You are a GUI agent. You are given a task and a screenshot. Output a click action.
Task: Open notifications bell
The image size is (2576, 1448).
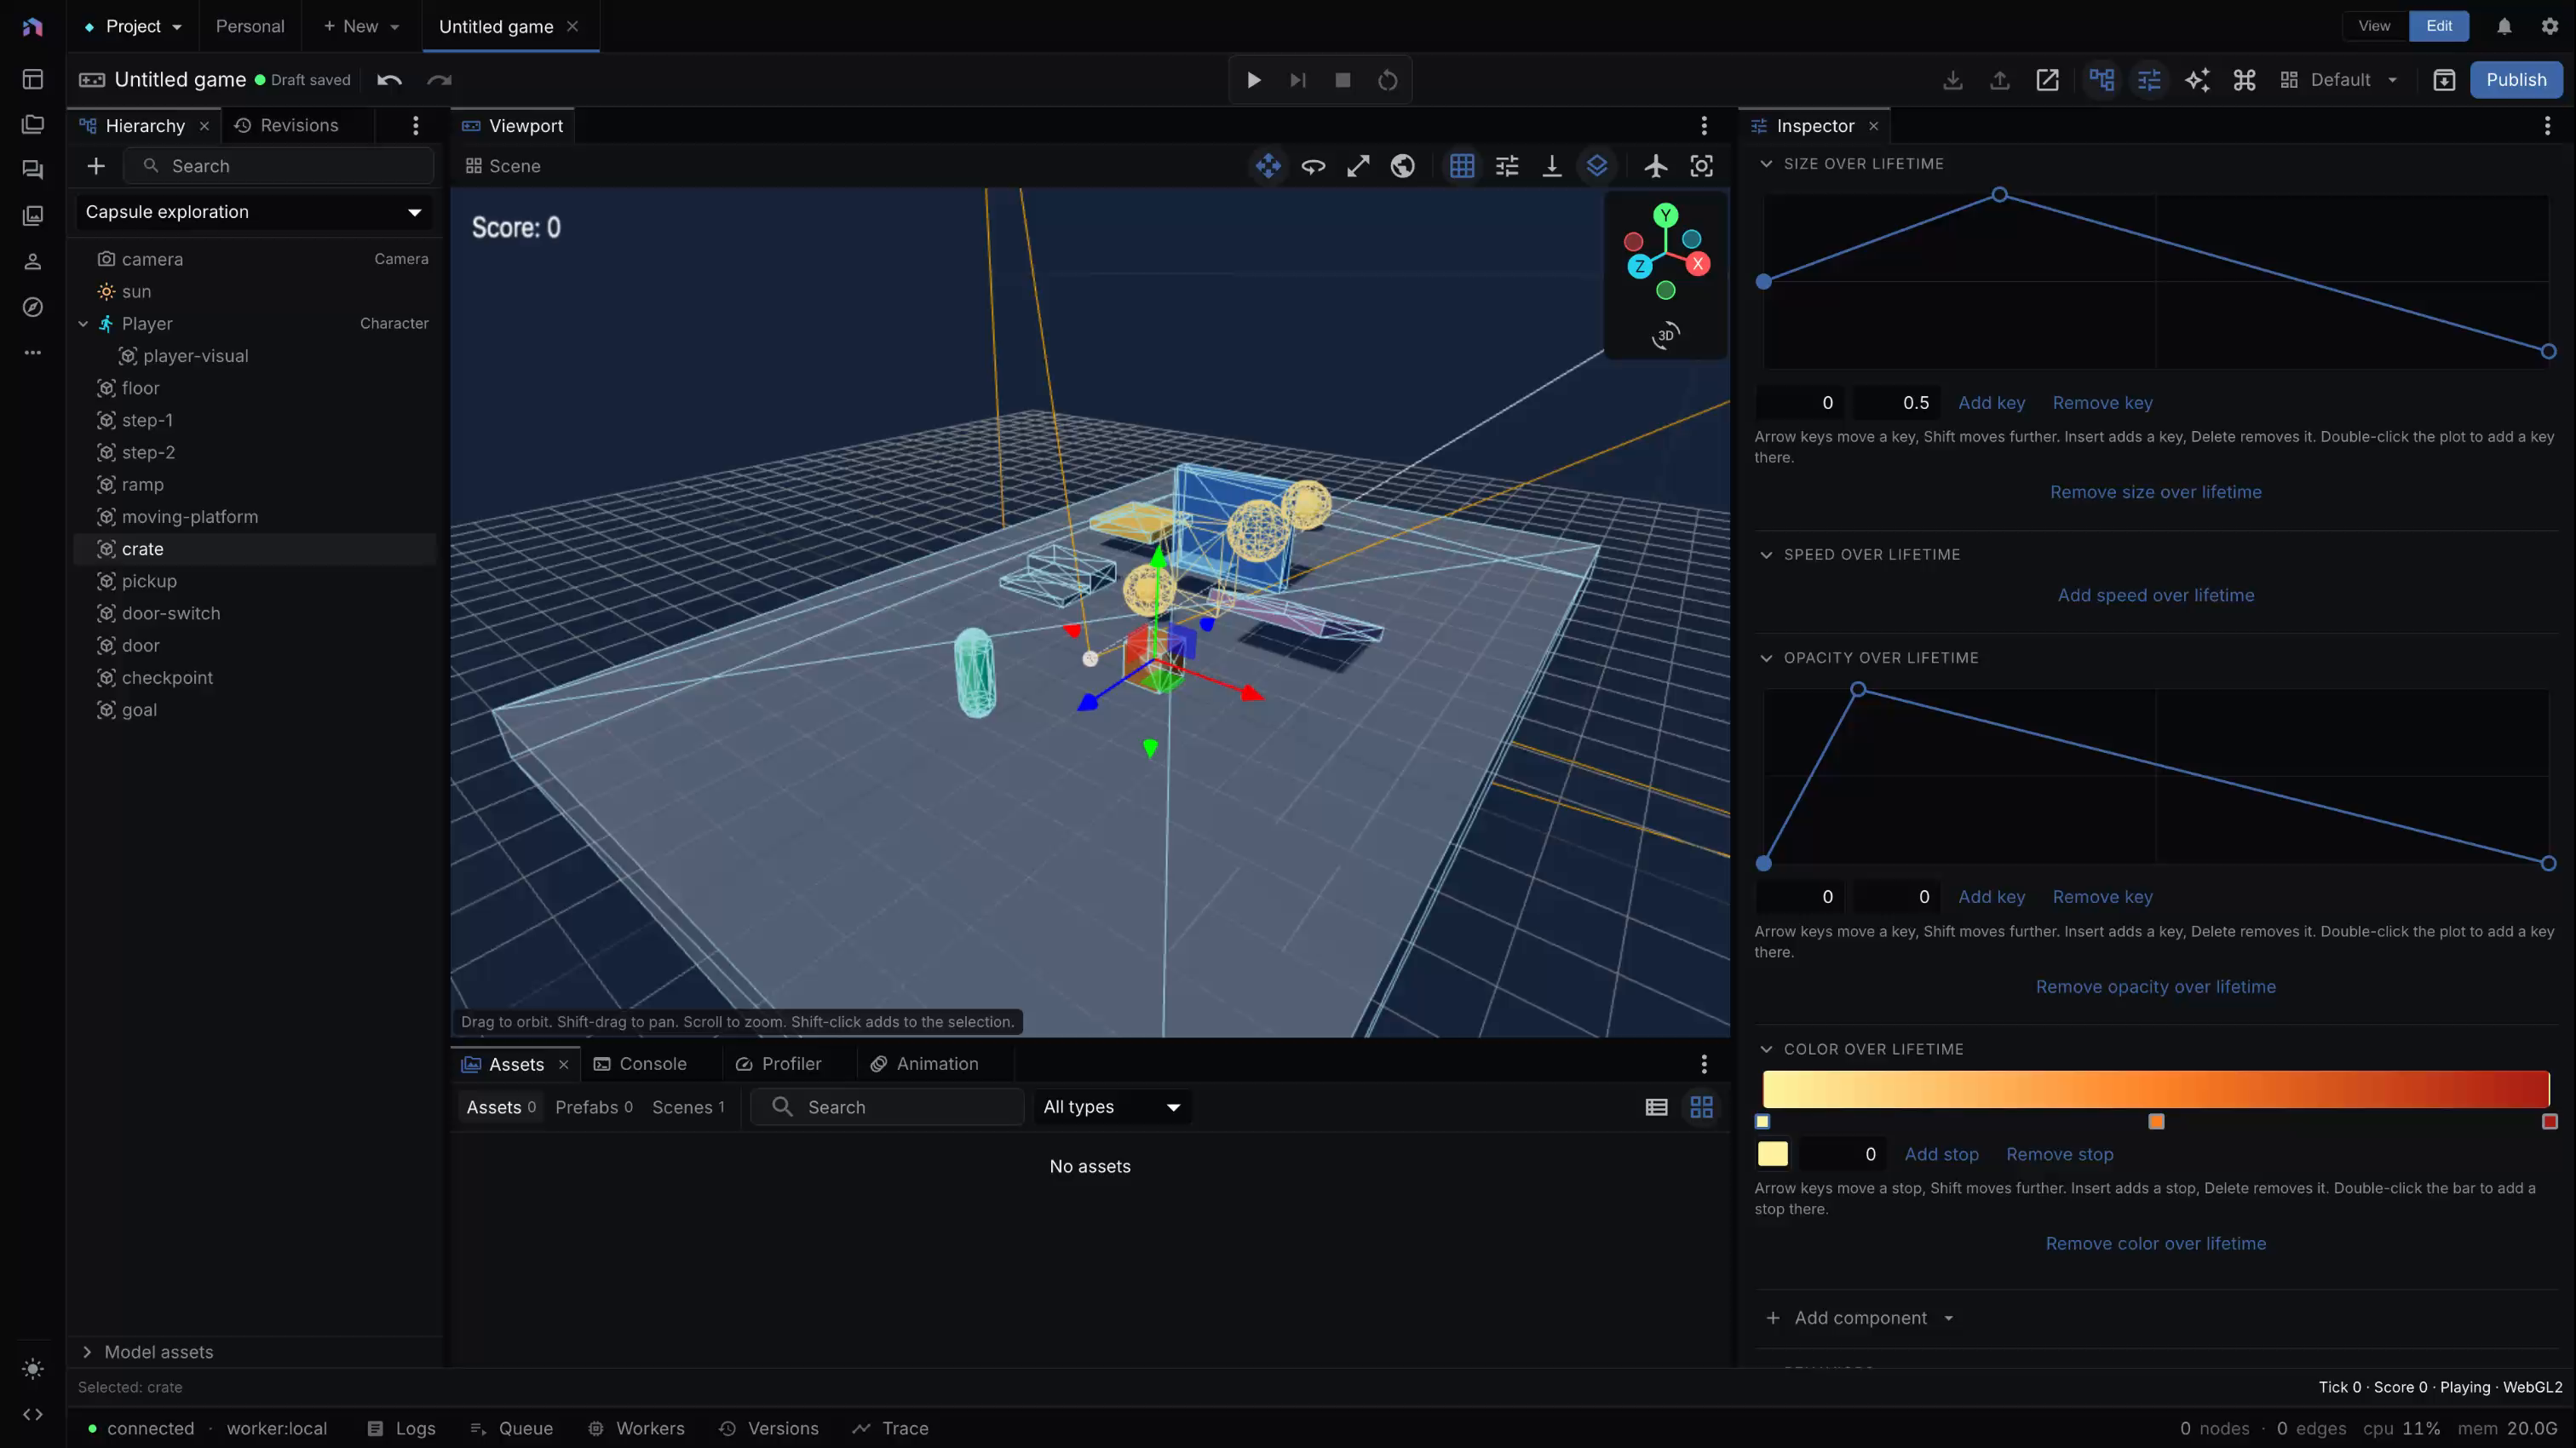2504,26
